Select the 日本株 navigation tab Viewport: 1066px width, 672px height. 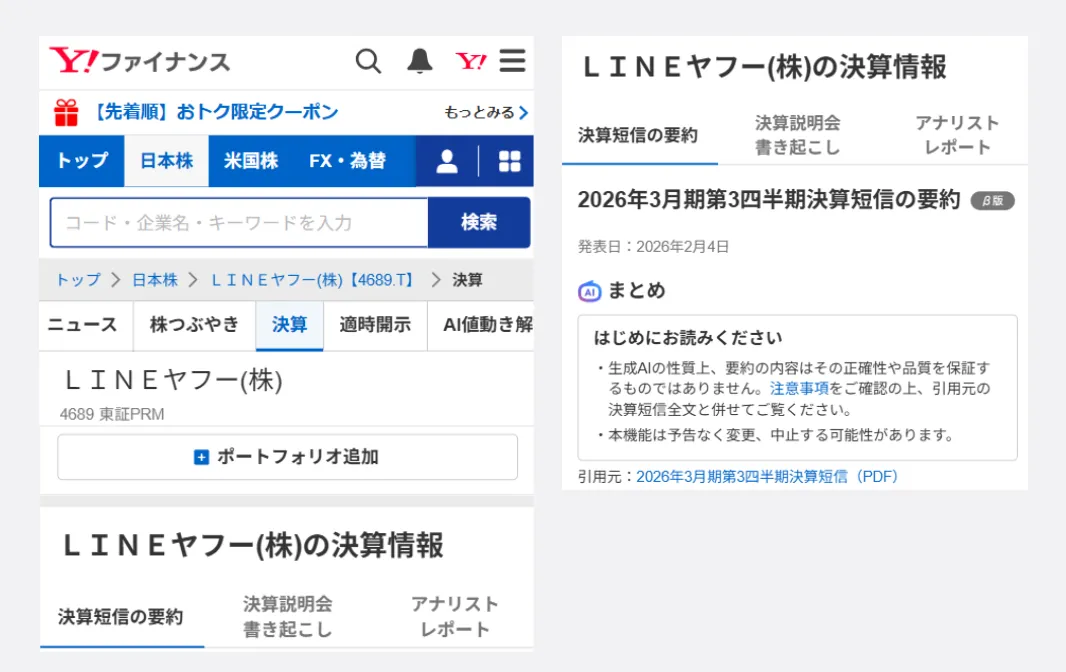pyautogui.click(x=166, y=161)
